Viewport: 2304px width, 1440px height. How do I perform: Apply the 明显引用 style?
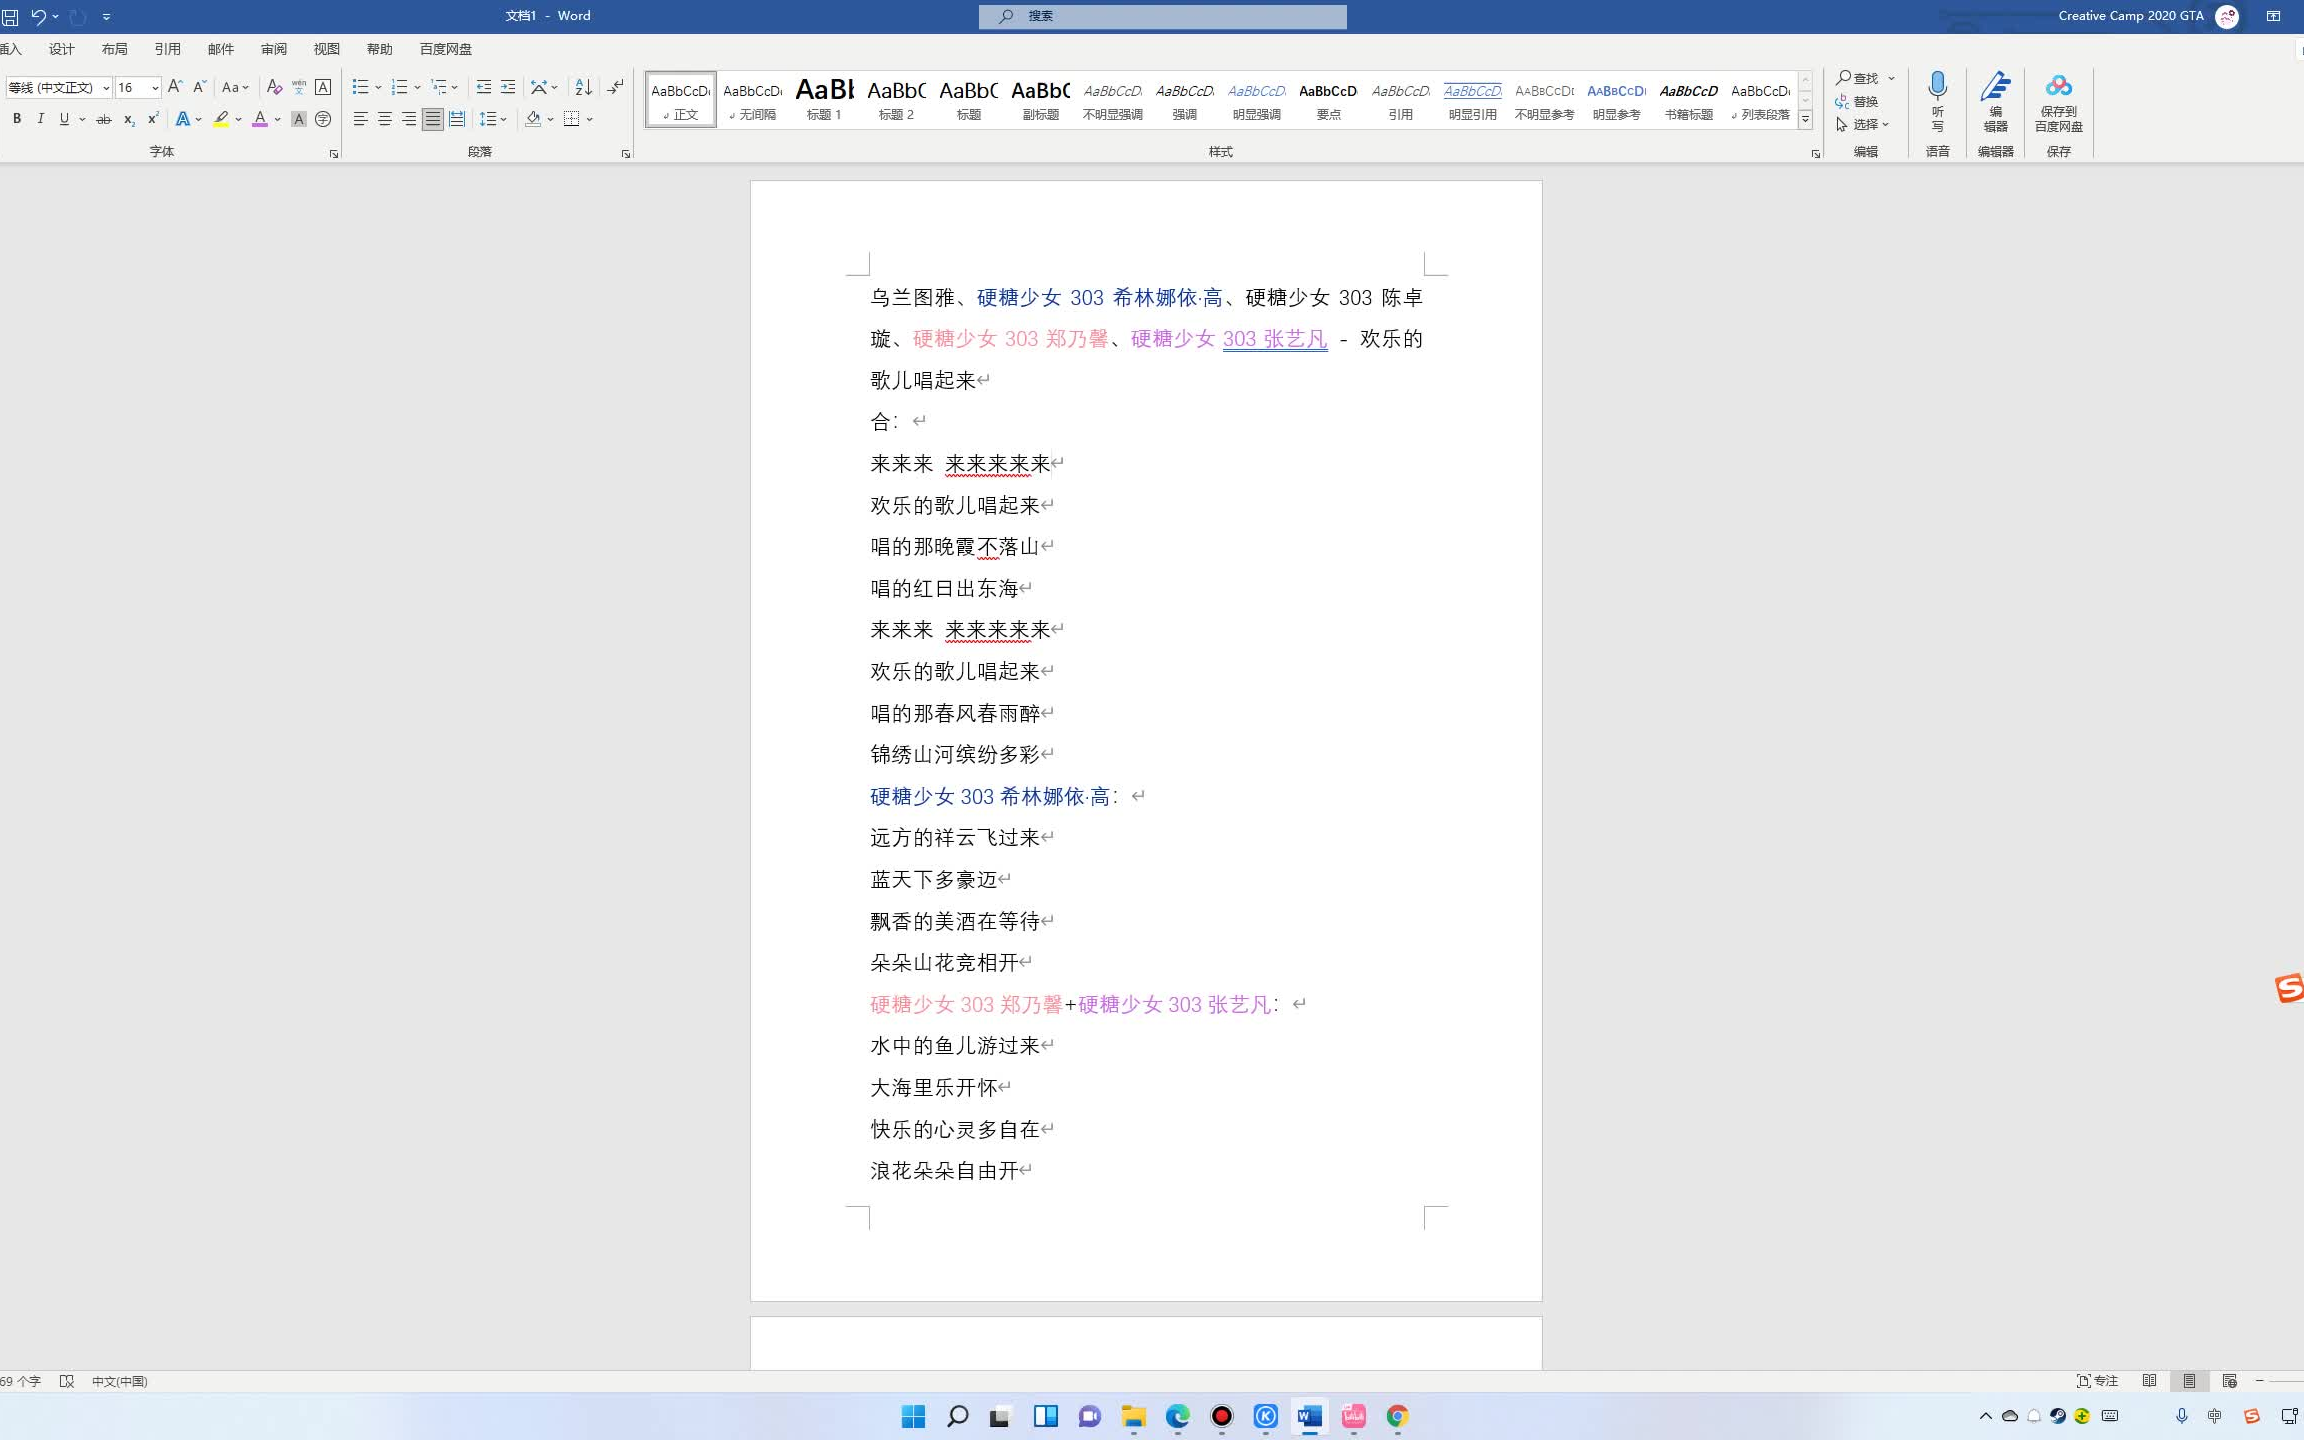click(x=1473, y=99)
